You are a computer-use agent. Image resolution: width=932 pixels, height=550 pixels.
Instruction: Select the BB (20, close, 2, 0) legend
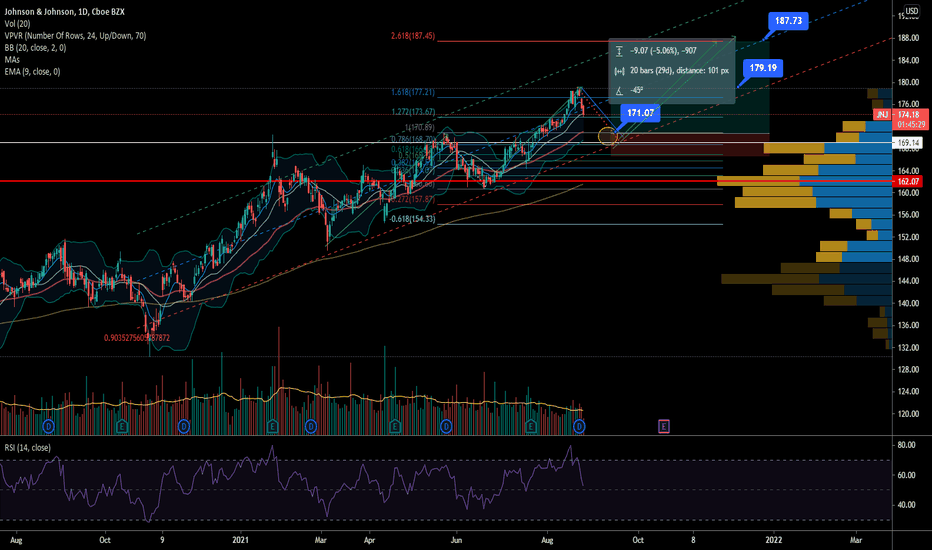(35, 48)
